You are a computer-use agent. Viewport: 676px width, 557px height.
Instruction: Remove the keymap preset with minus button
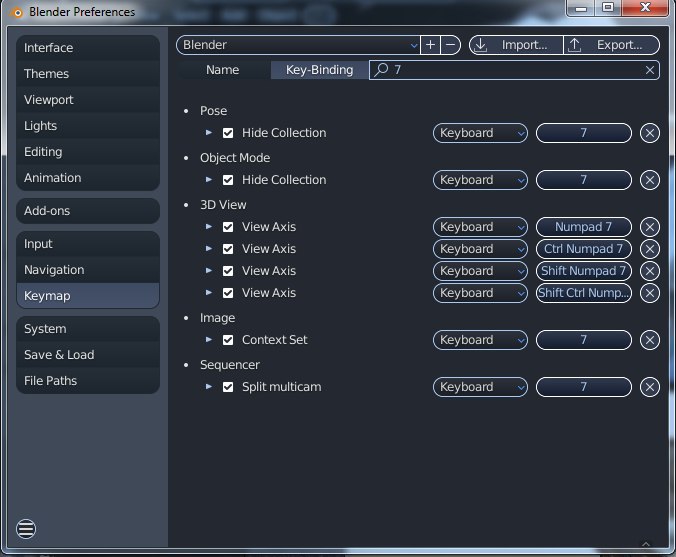(x=451, y=45)
